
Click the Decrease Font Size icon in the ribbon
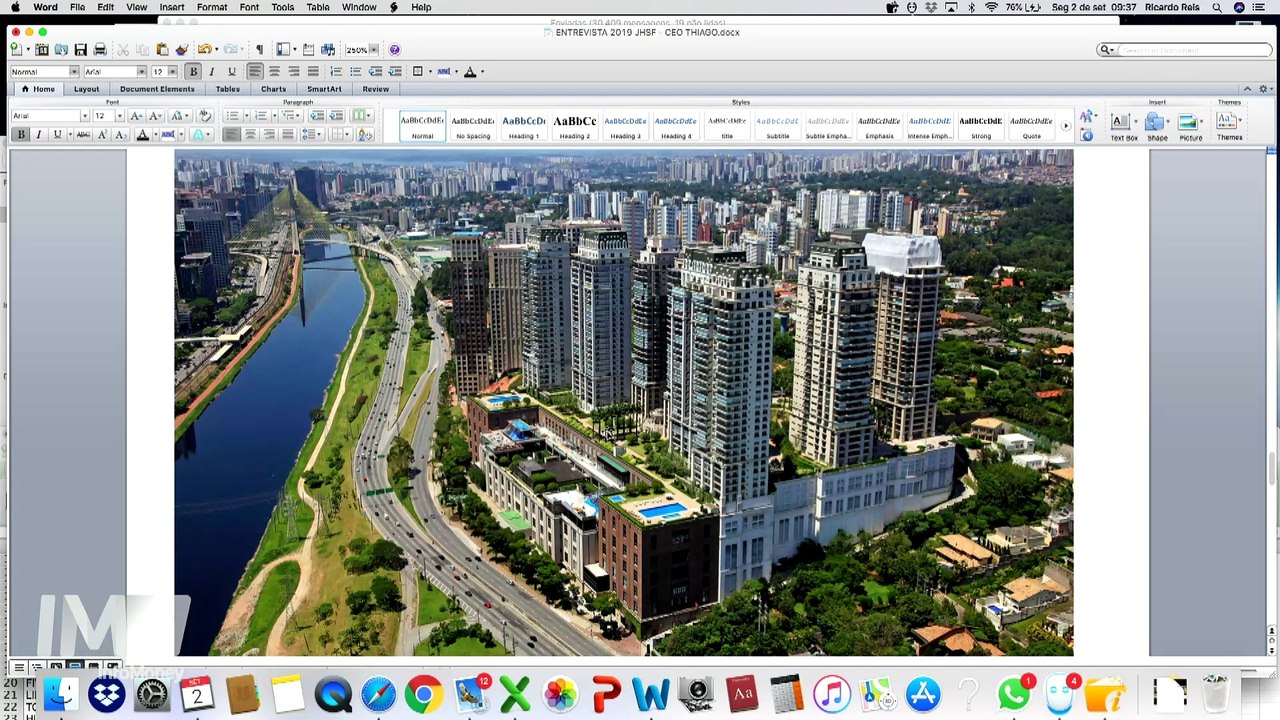coord(154,116)
